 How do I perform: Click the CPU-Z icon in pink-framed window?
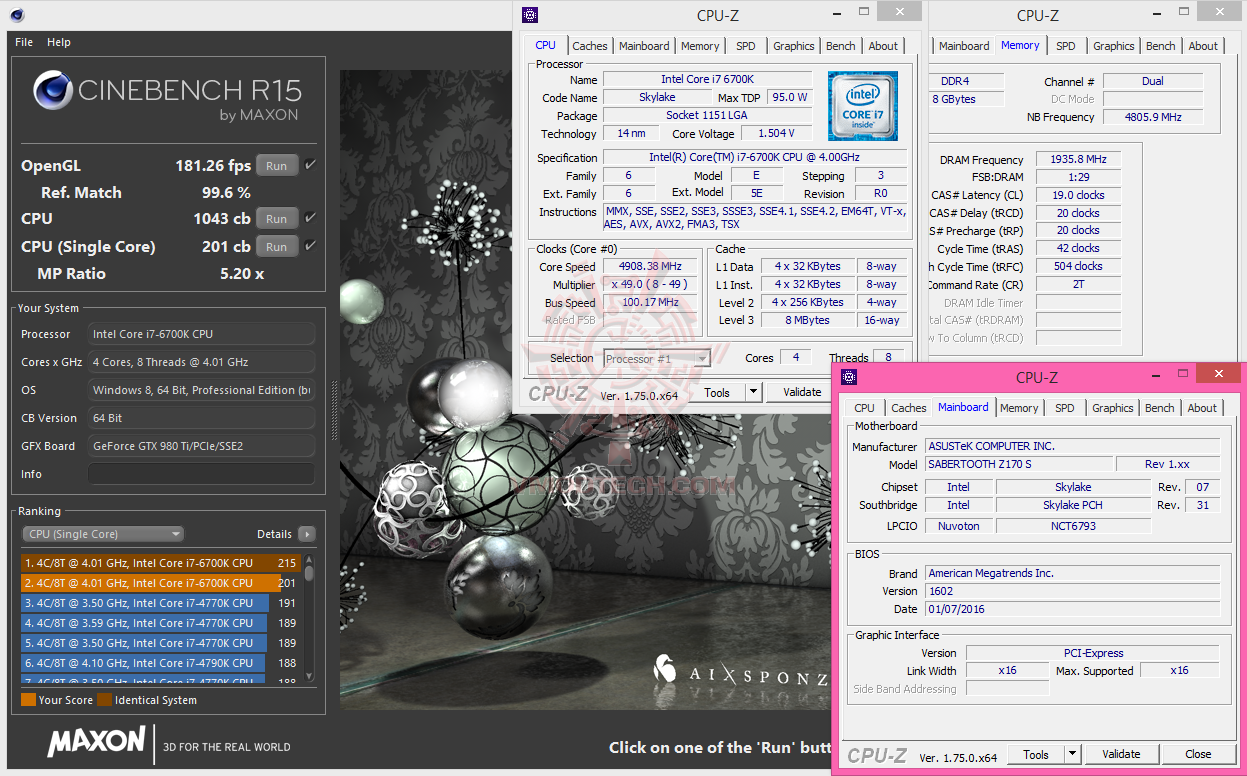(849, 377)
